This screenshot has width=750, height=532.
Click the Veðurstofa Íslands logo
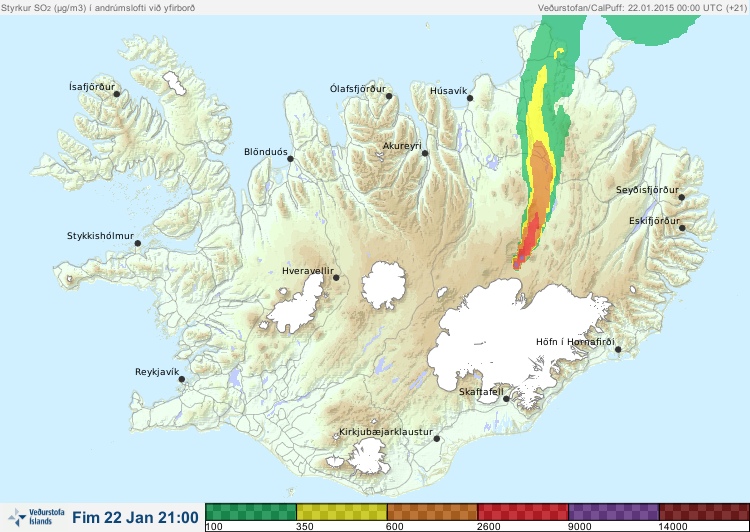click(36, 517)
